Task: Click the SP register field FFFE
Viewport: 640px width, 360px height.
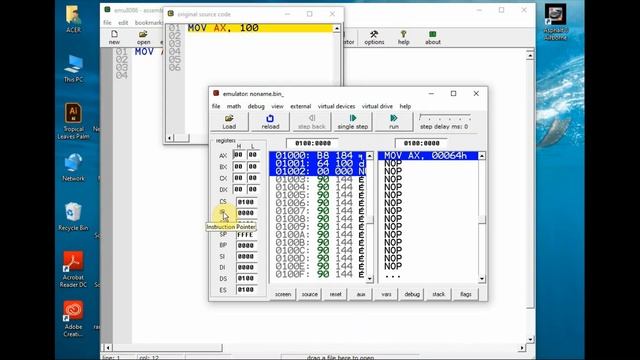Action: click(x=247, y=235)
